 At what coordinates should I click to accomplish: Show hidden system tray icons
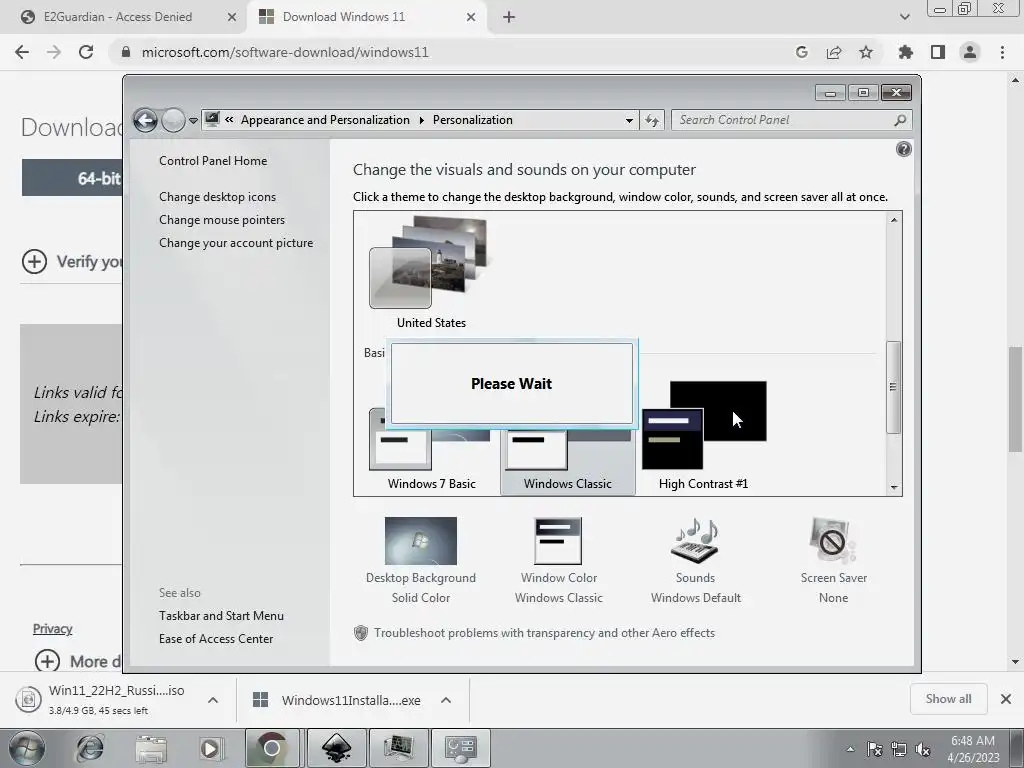[x=850, y=749]
